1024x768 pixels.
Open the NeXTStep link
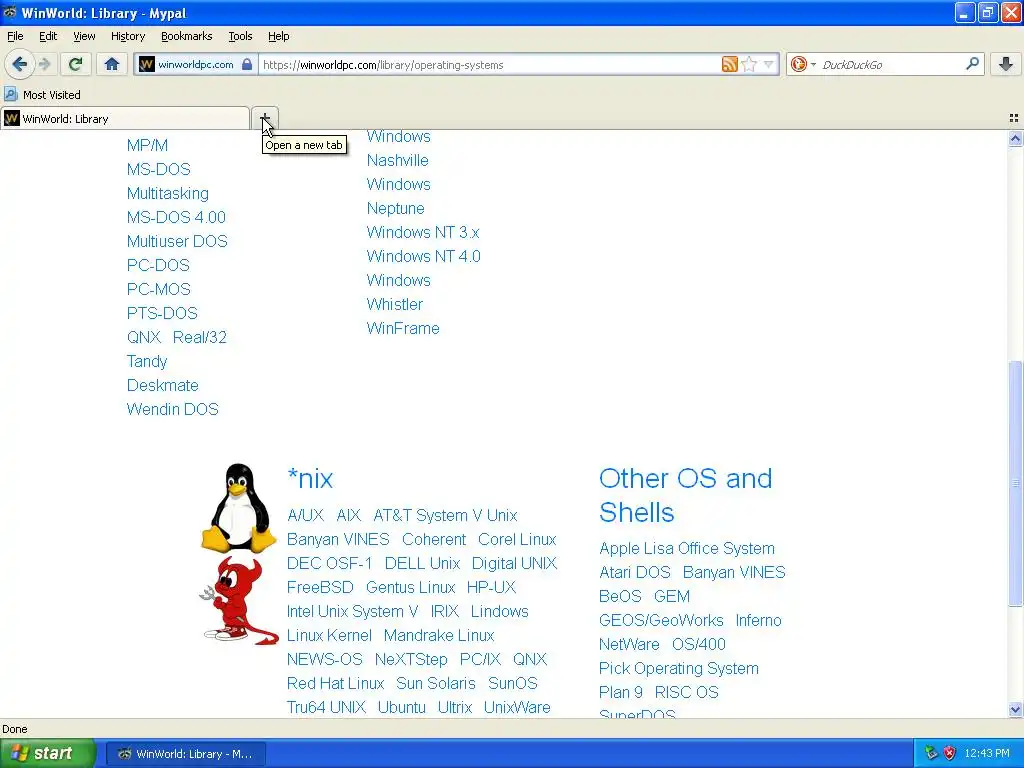click(x=411, y=660)
